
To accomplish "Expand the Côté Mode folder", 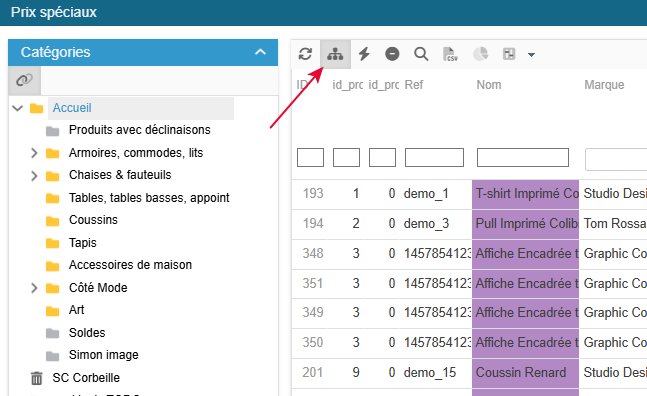I will (34, 288).
